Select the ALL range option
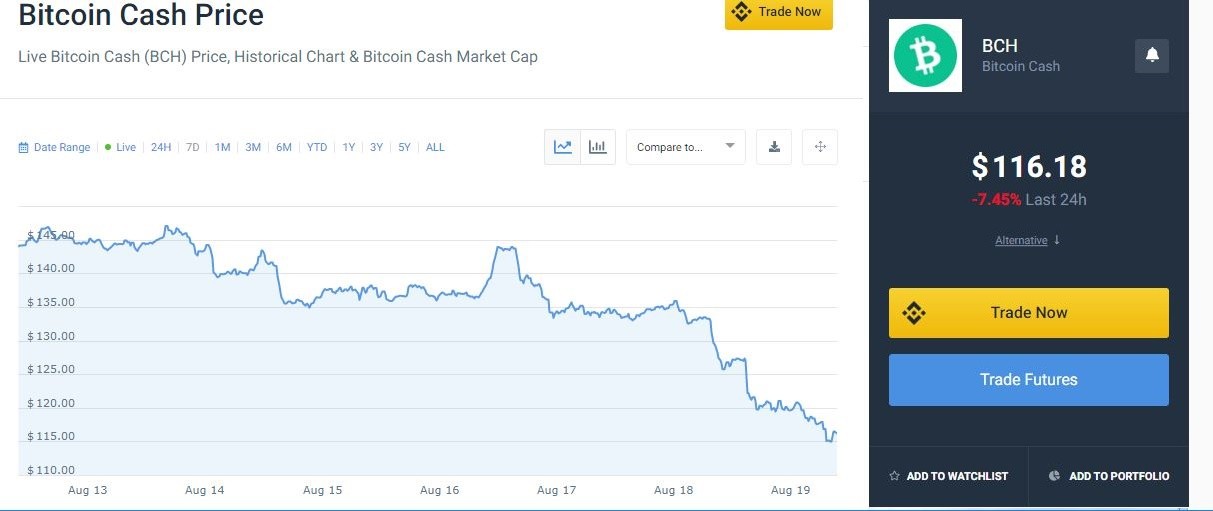The image size is (1213, 511). [x=435, y=147]
